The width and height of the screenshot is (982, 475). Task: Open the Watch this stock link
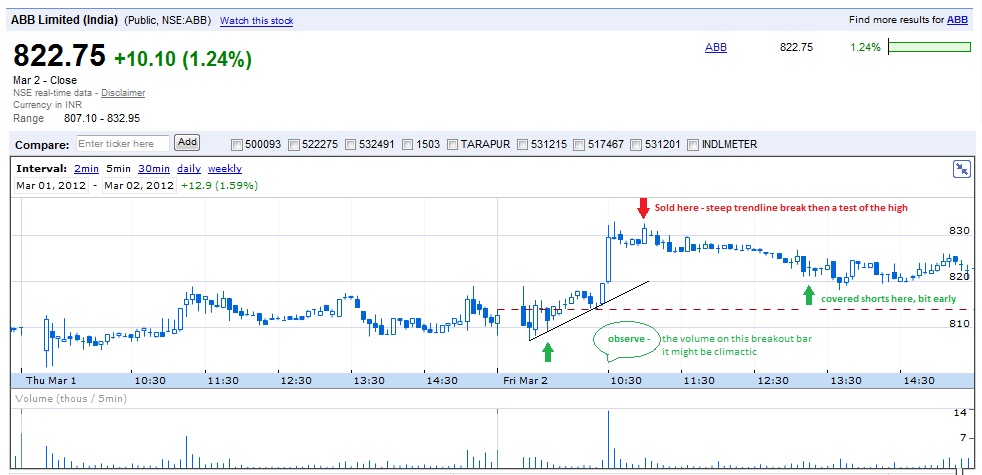[x=256, y=21]
